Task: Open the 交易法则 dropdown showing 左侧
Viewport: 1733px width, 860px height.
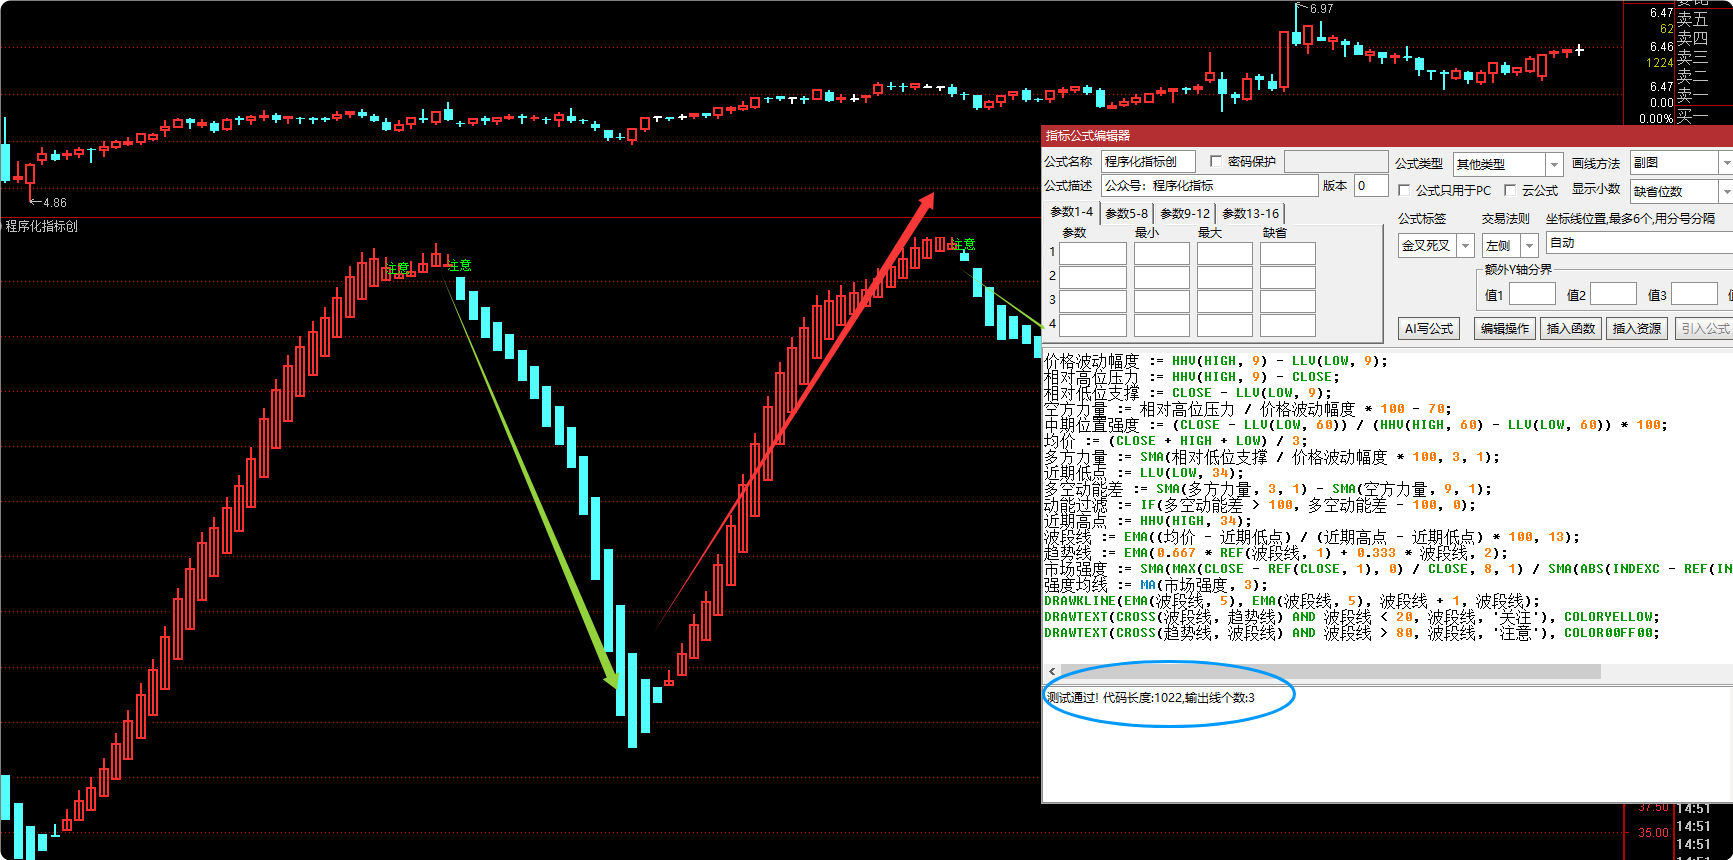Action: point(1529,245)
